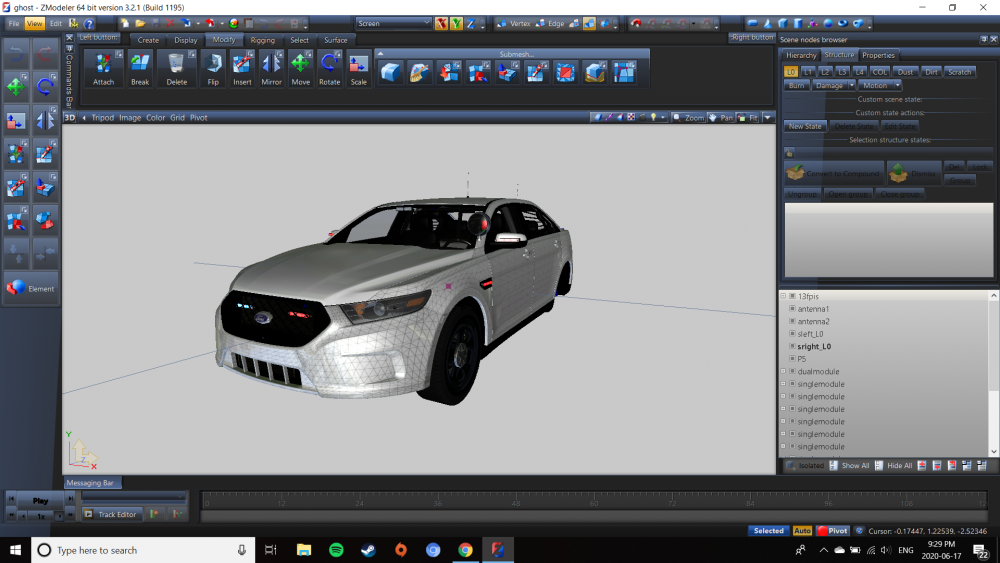This screenshot has height=563, width=1000.
Task: Choose the Rotate tool
Action: click(329, 67)
